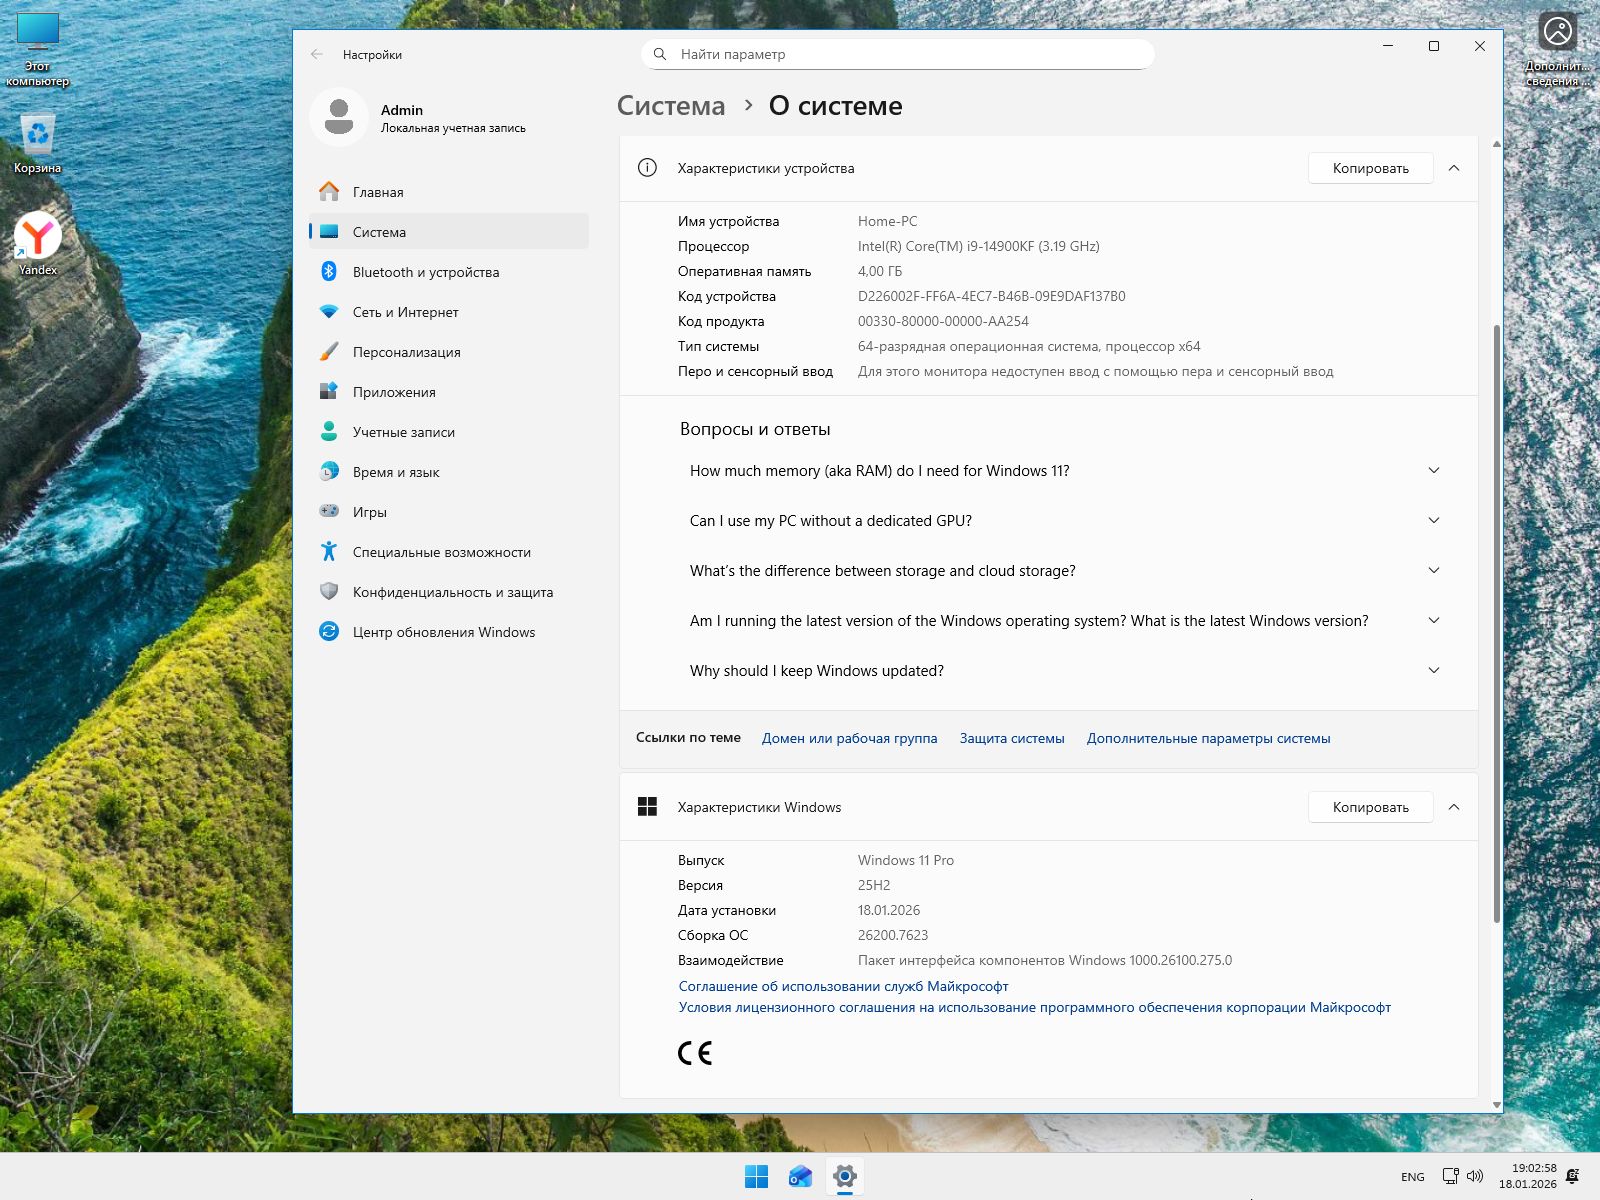Click the Accessibility figure icon
The height and width of the screenshot is (1200, 1600).
coord(329,552)
